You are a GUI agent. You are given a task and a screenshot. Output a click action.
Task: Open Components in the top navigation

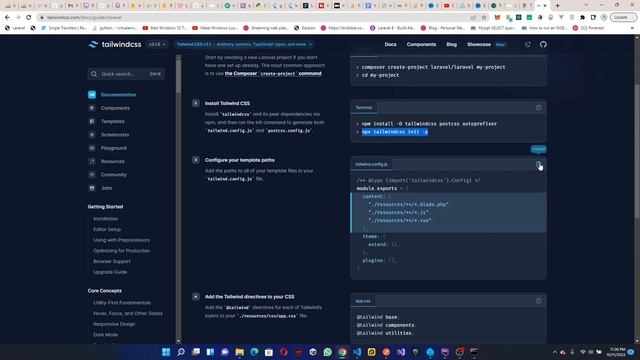421,44
